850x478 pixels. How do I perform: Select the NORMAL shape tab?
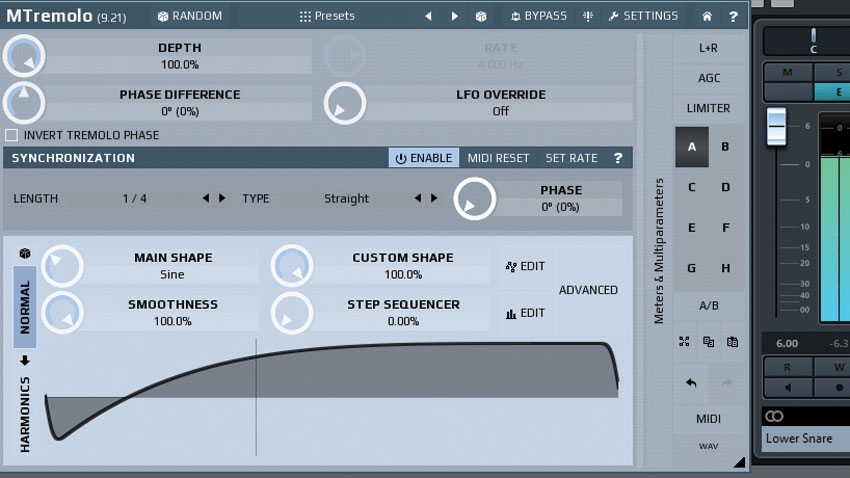point(25,307)
